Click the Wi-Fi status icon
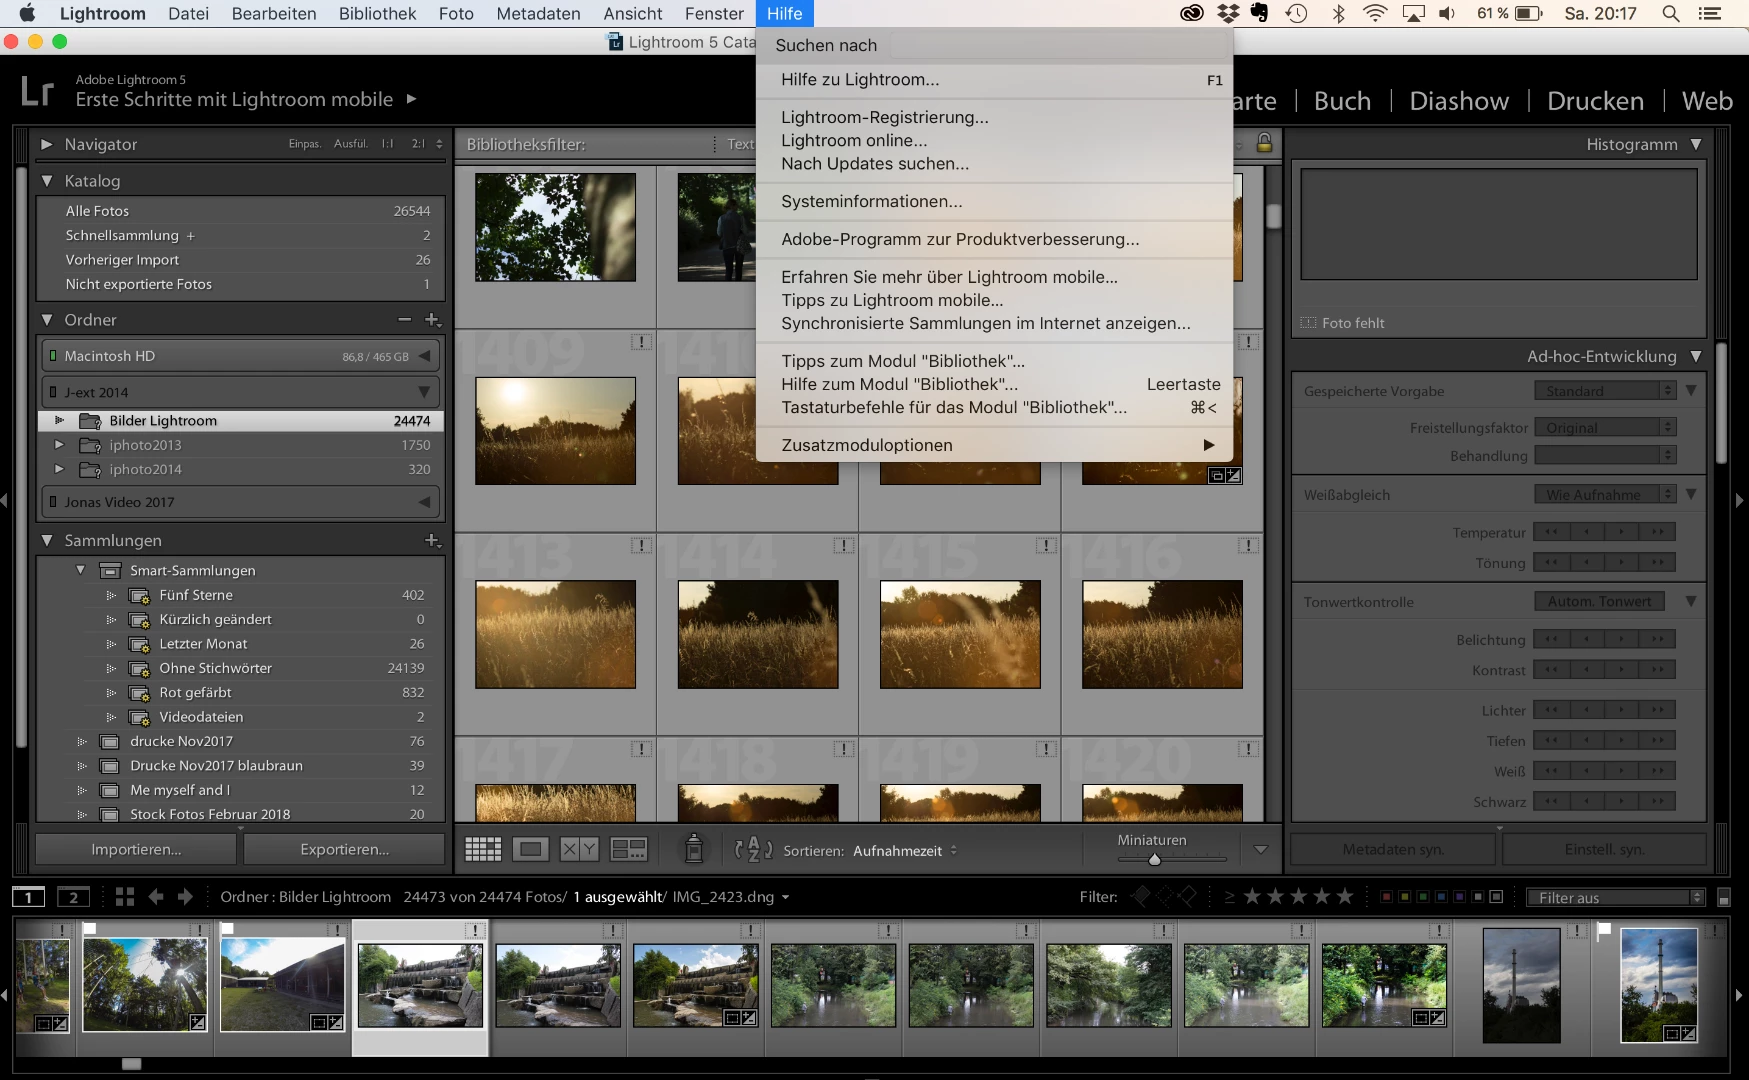The height and width of the screenshot is (1080, 1749). (1376, 13)
